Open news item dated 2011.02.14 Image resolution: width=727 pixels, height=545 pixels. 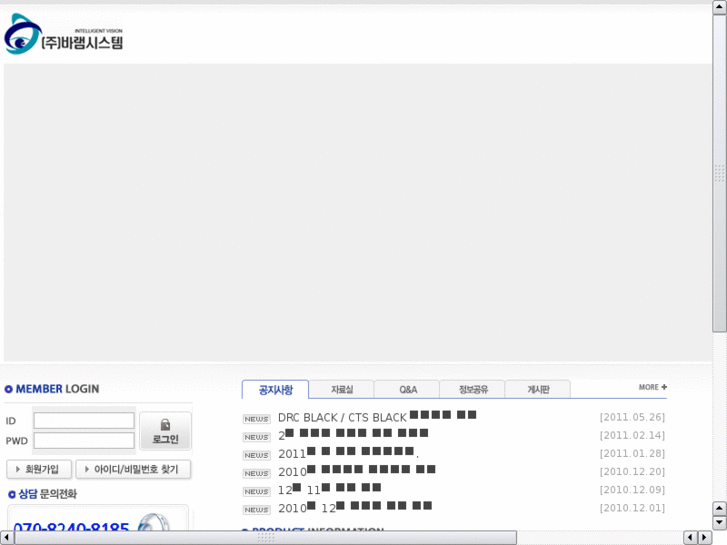pyautogui.click(x=353, y=435)
